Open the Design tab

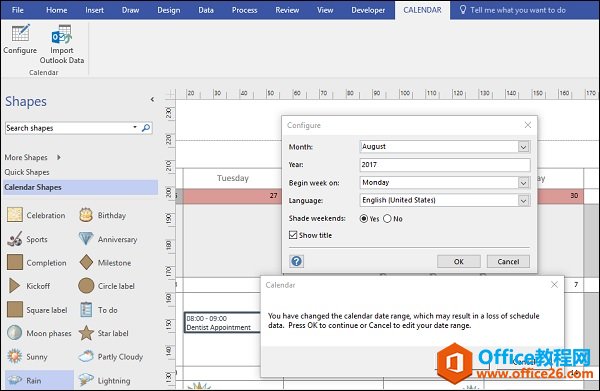click(169, 10)
